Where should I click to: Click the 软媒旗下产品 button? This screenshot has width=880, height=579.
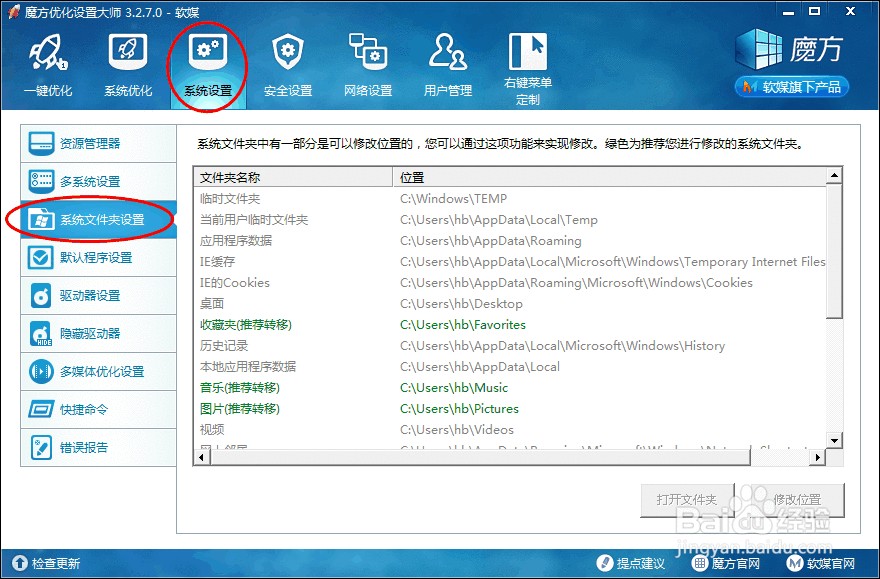(792, 87)
